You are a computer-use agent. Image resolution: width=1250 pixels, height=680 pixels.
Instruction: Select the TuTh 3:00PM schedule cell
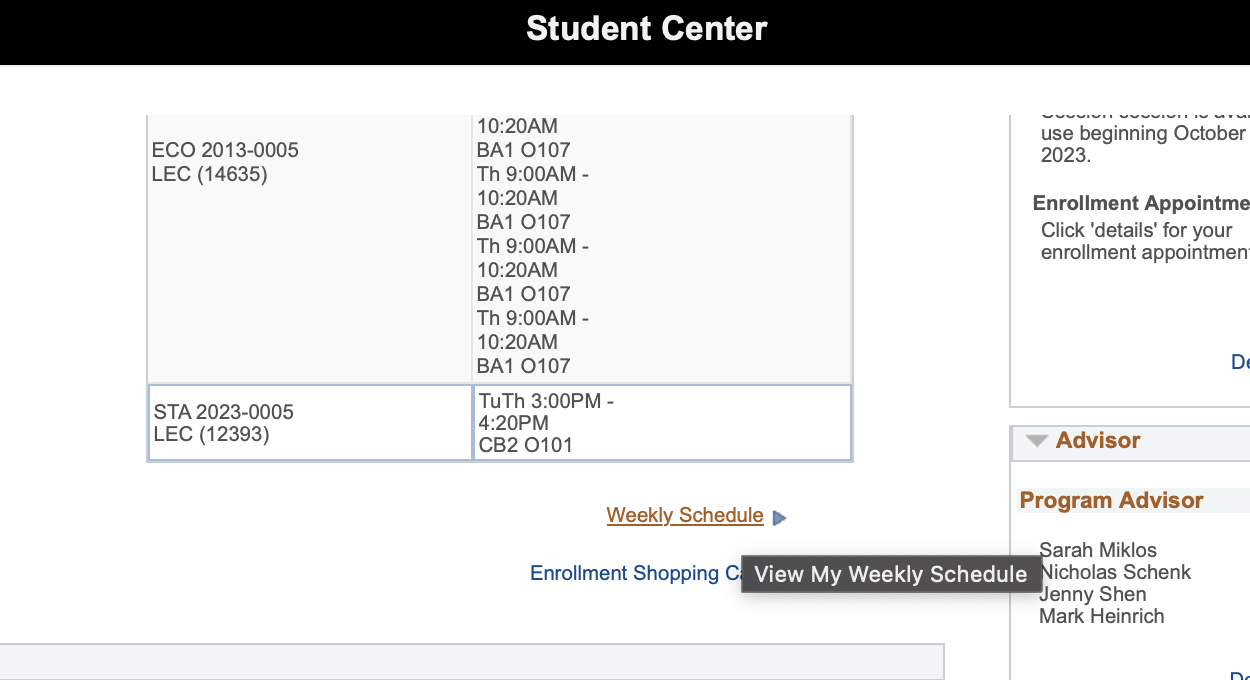546,423
